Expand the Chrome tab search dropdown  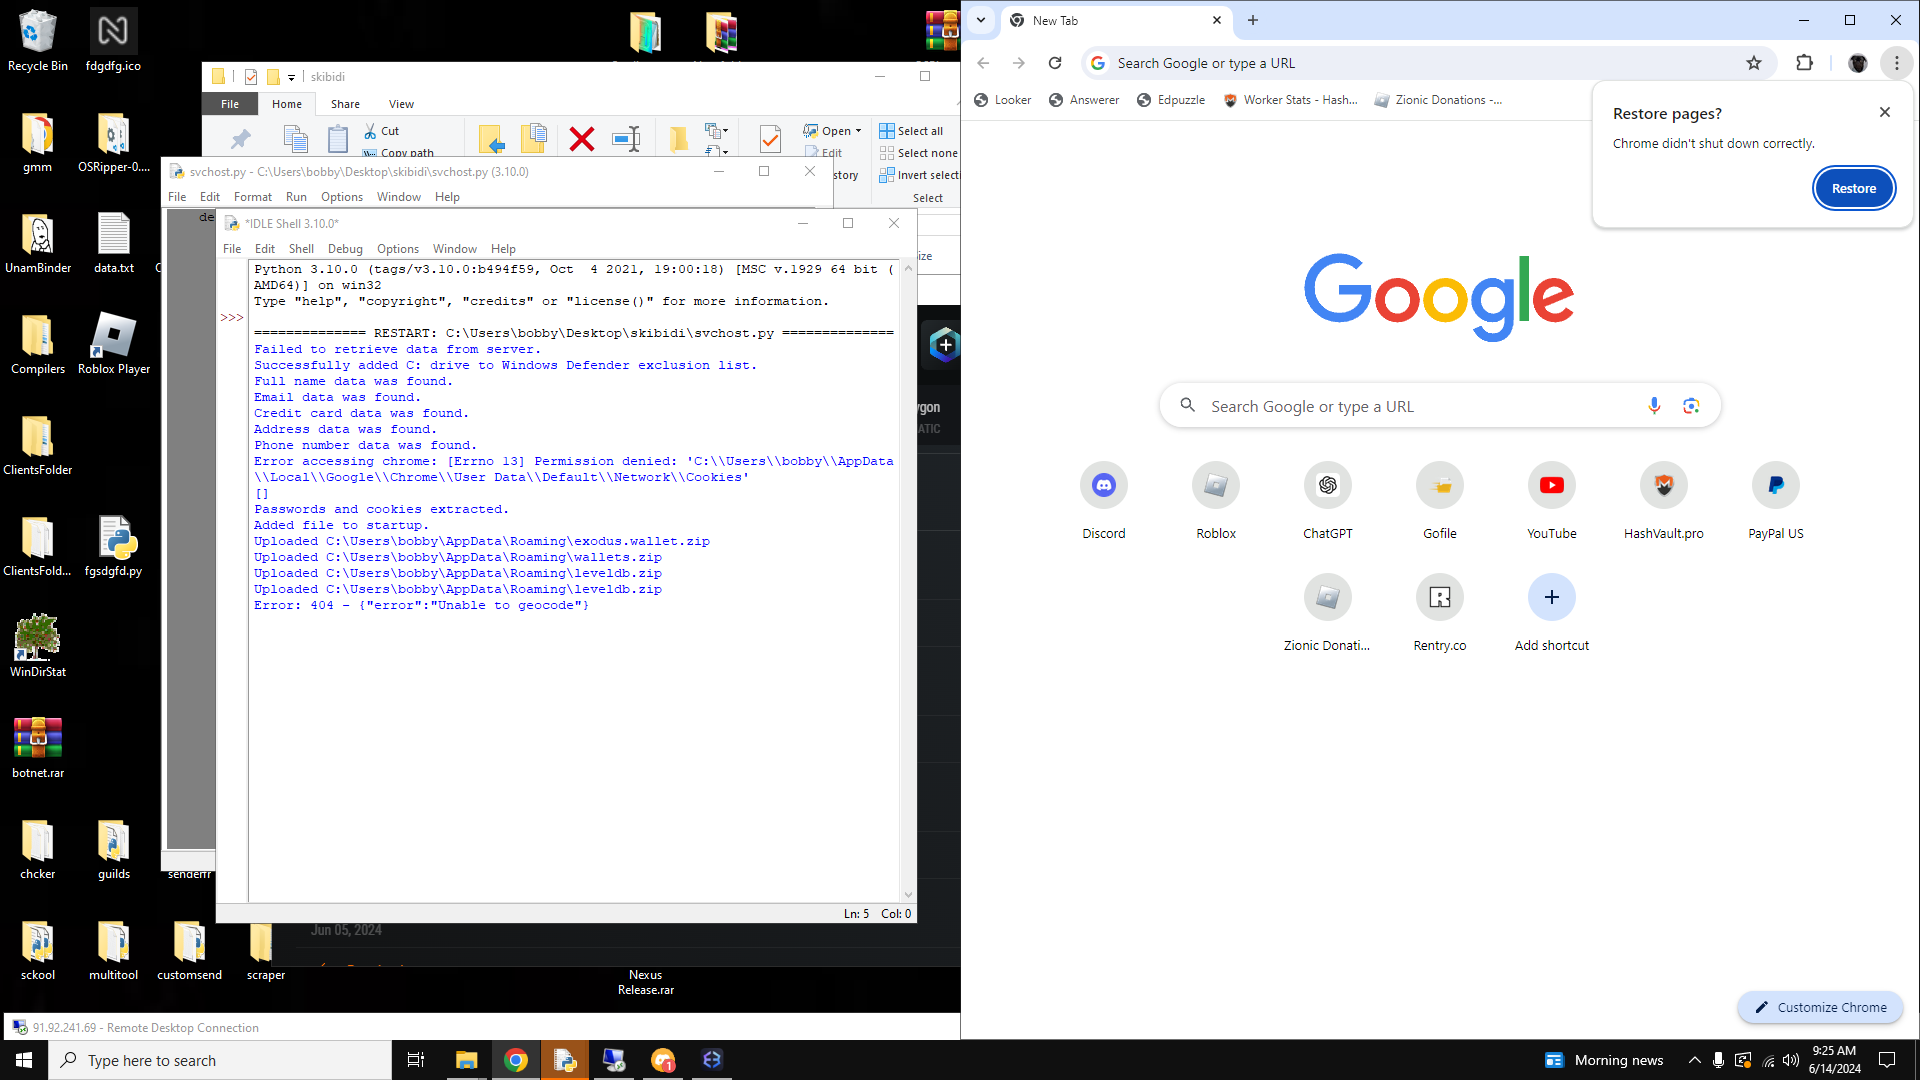[981, 20]
